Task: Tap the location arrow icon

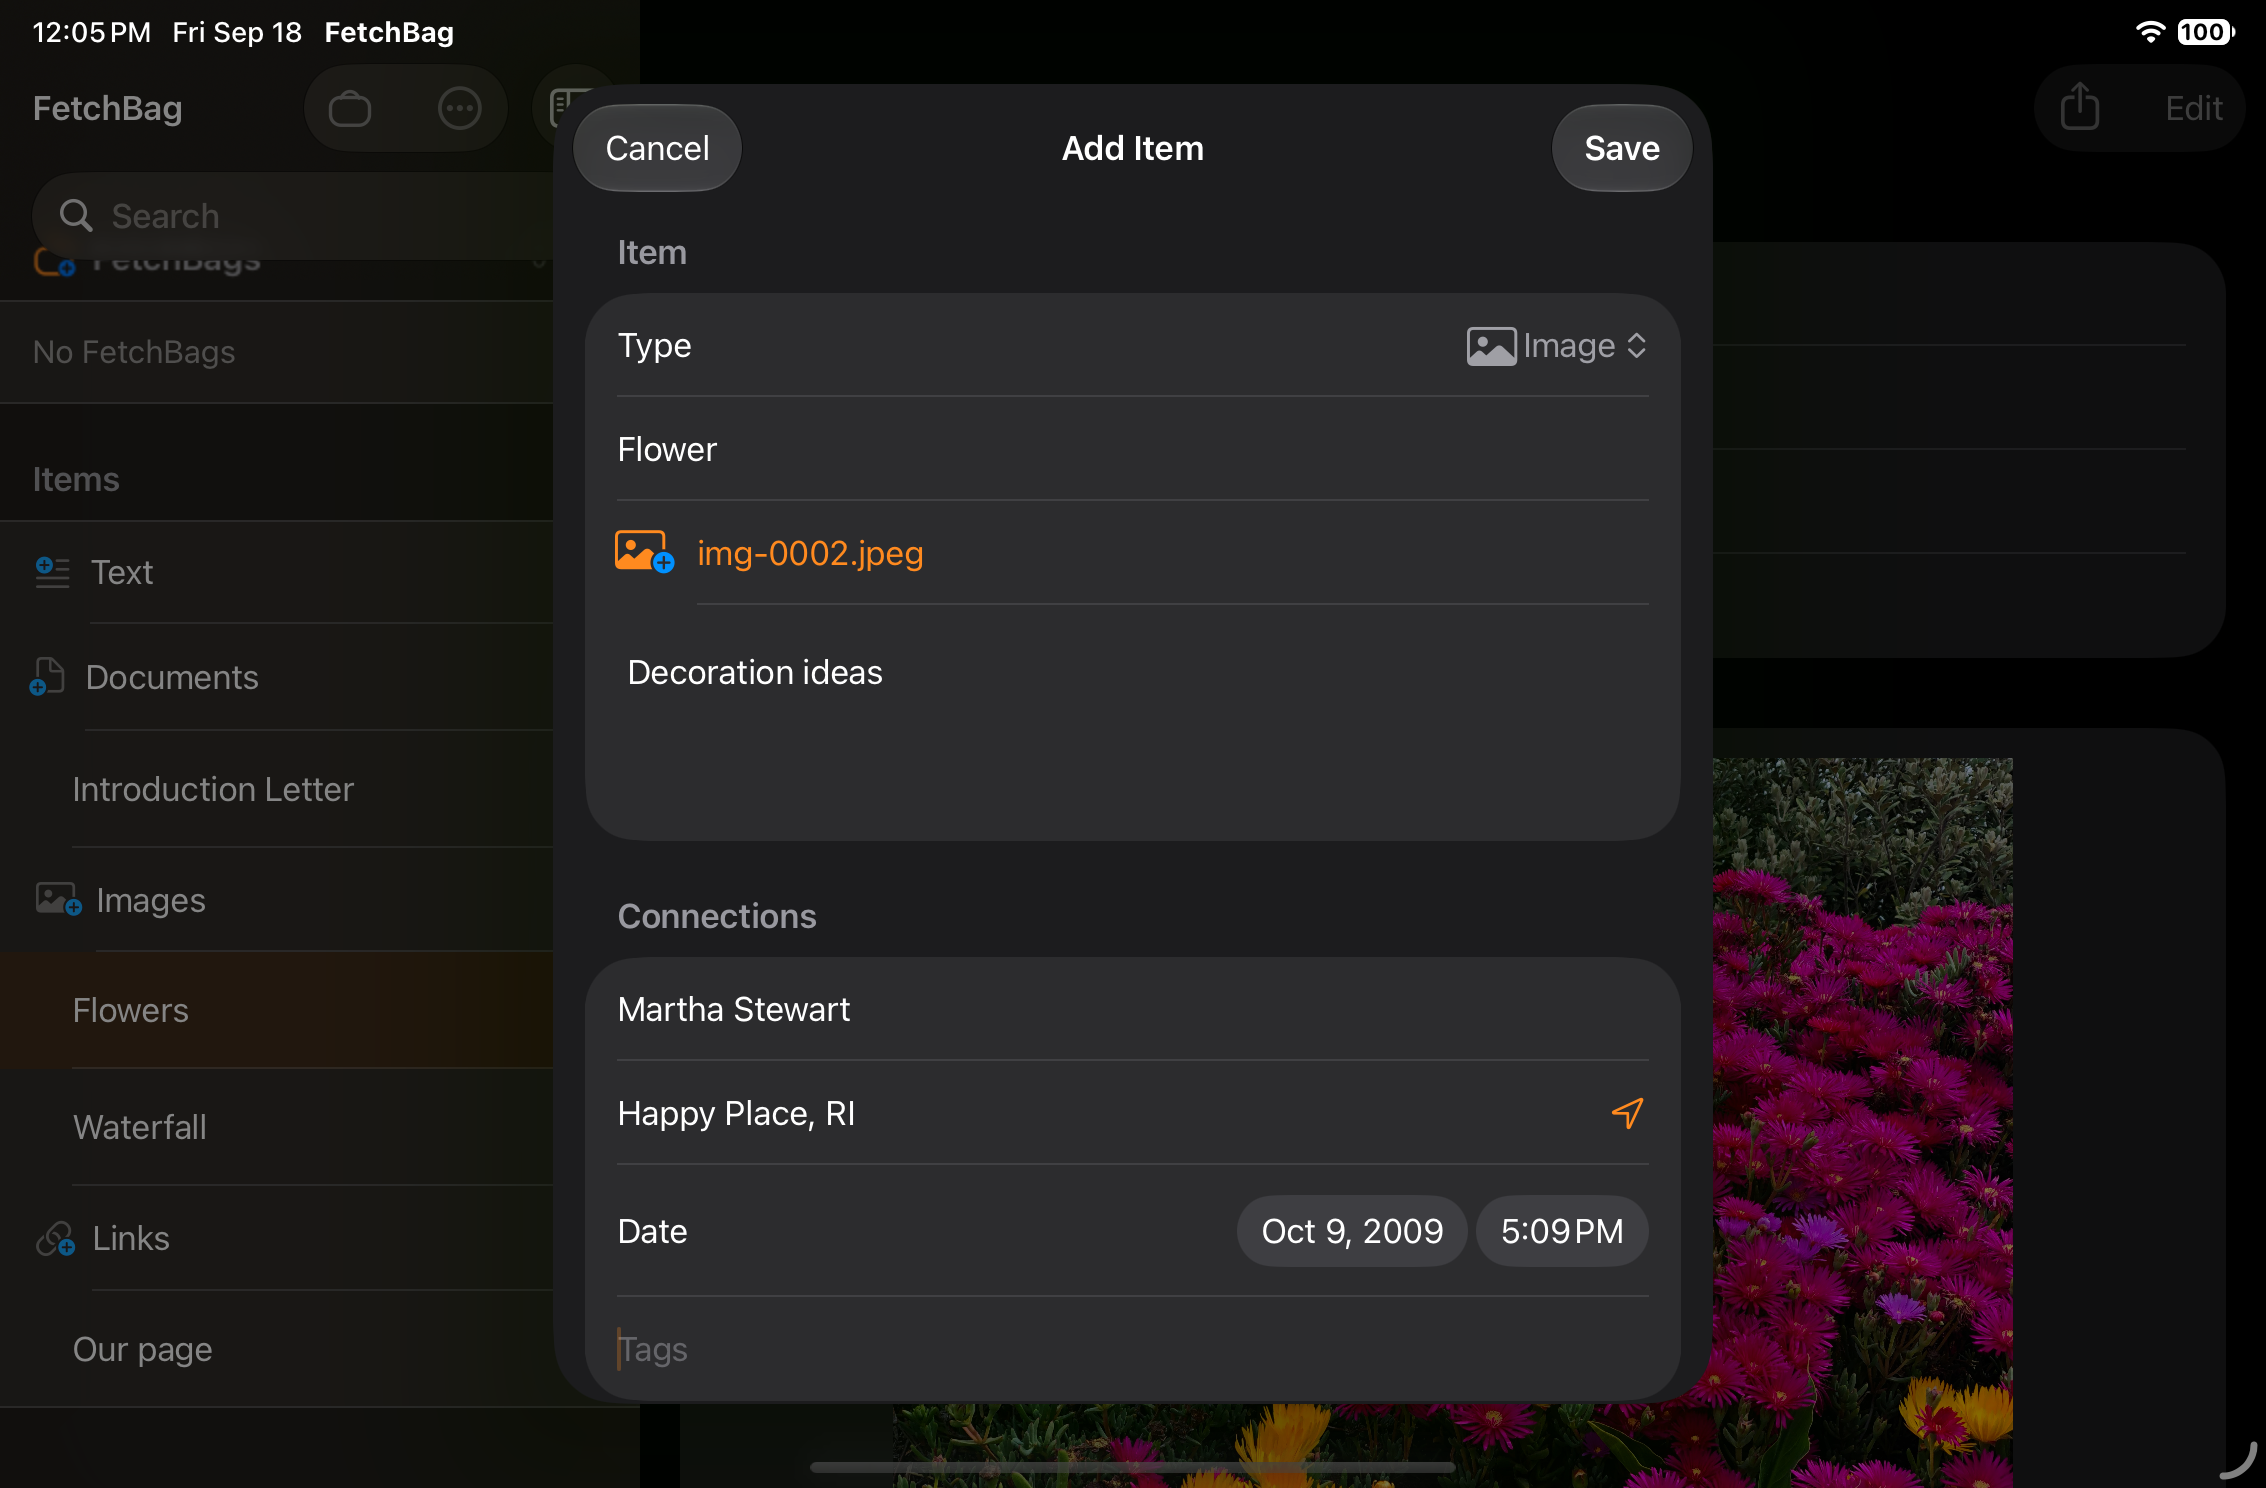Action: [1627, 1113]
